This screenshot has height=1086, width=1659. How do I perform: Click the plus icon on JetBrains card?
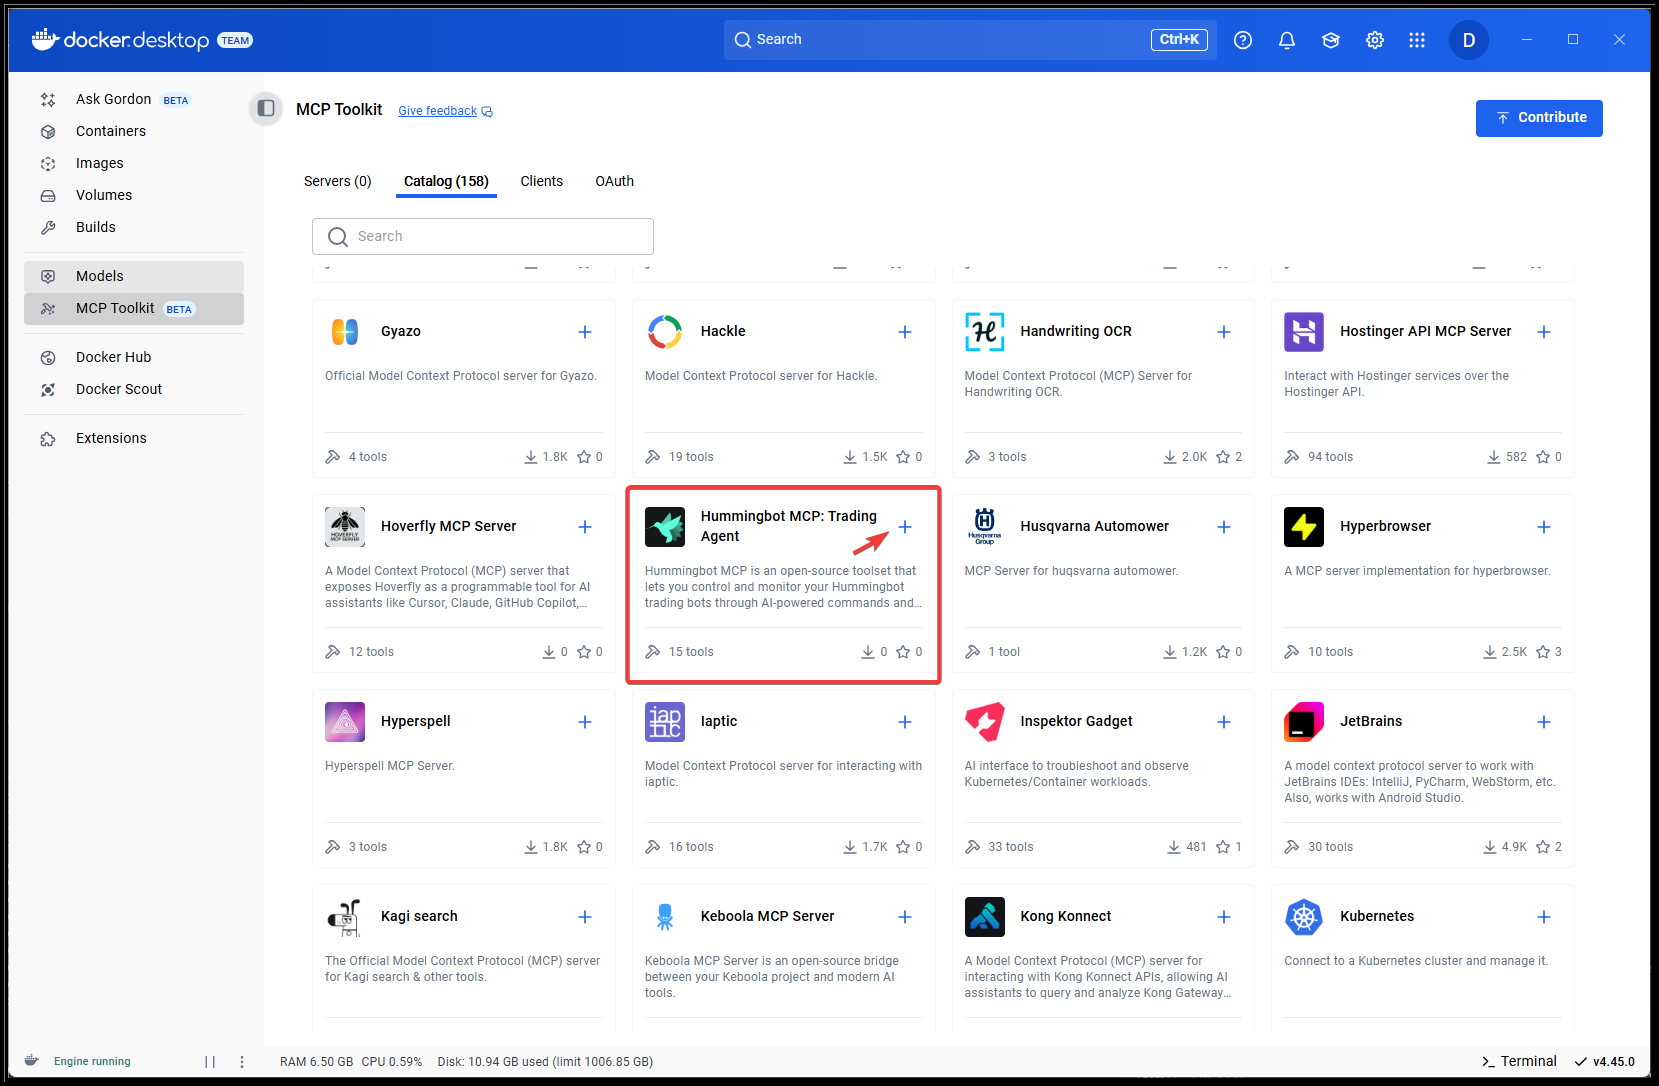point(1543,722)
